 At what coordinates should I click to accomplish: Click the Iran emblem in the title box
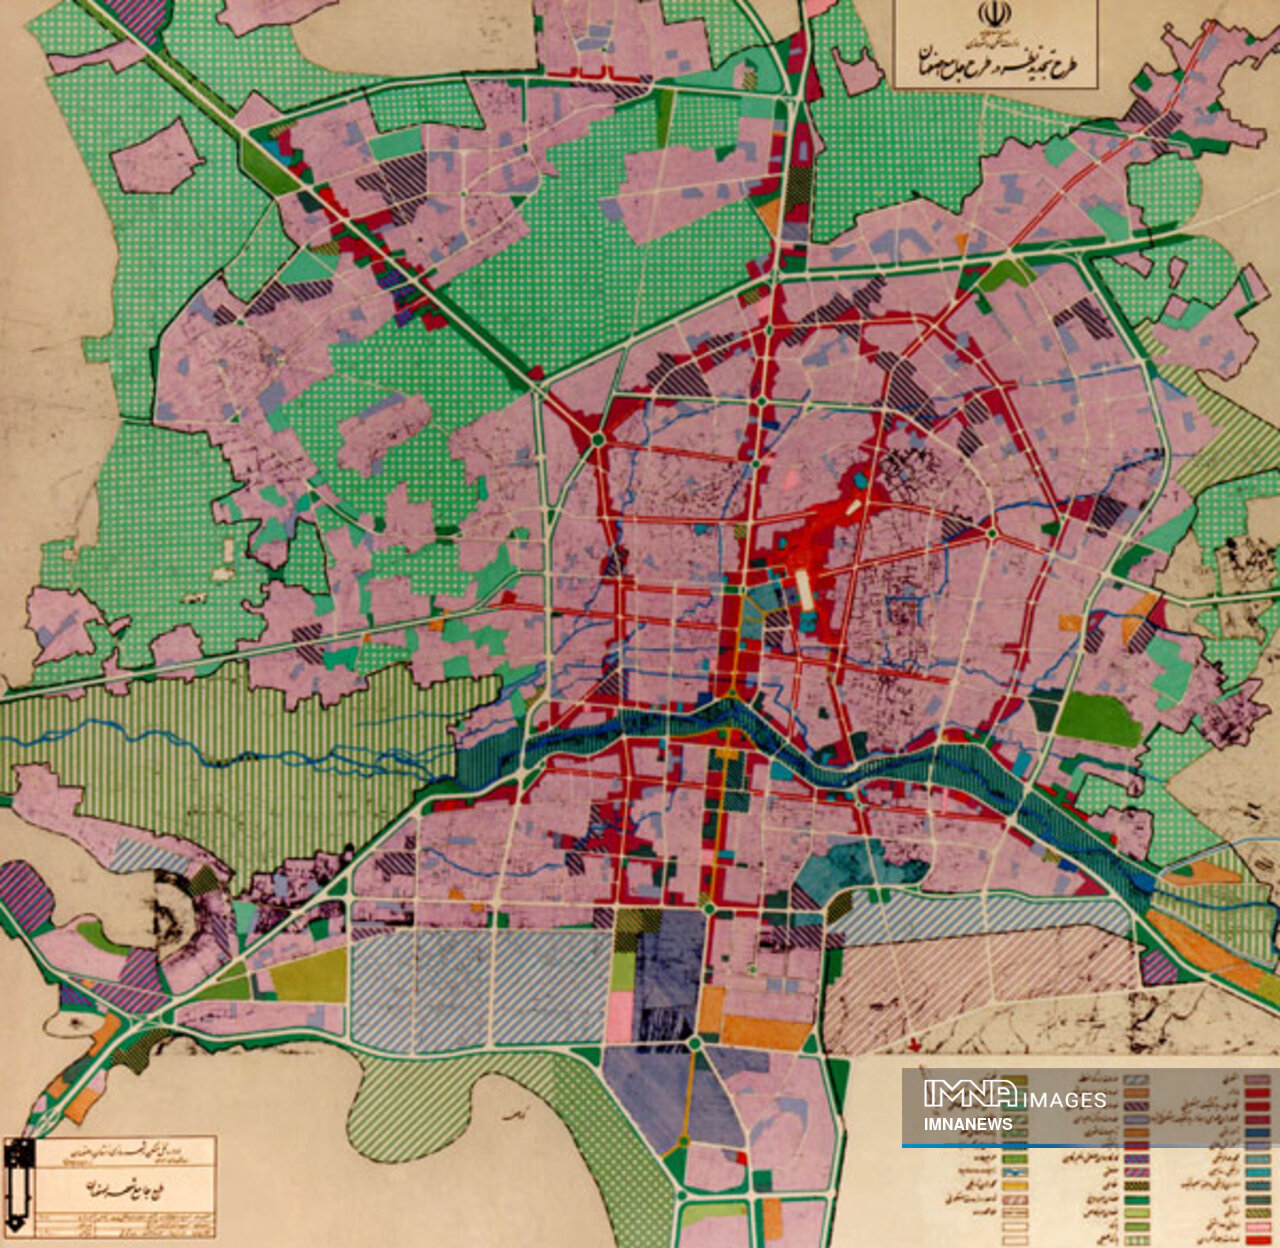tap(994, 16)
